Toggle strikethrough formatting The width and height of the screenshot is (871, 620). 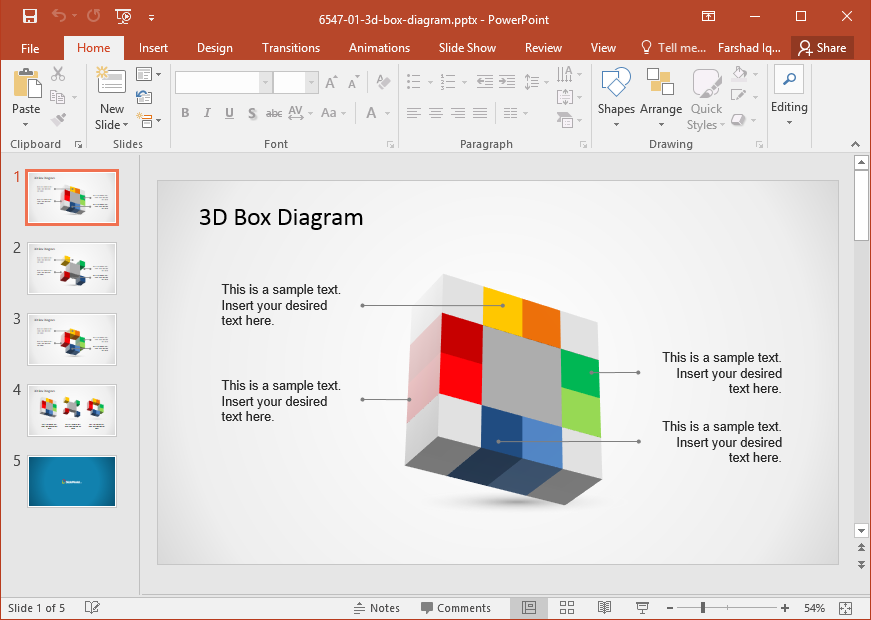273,113
